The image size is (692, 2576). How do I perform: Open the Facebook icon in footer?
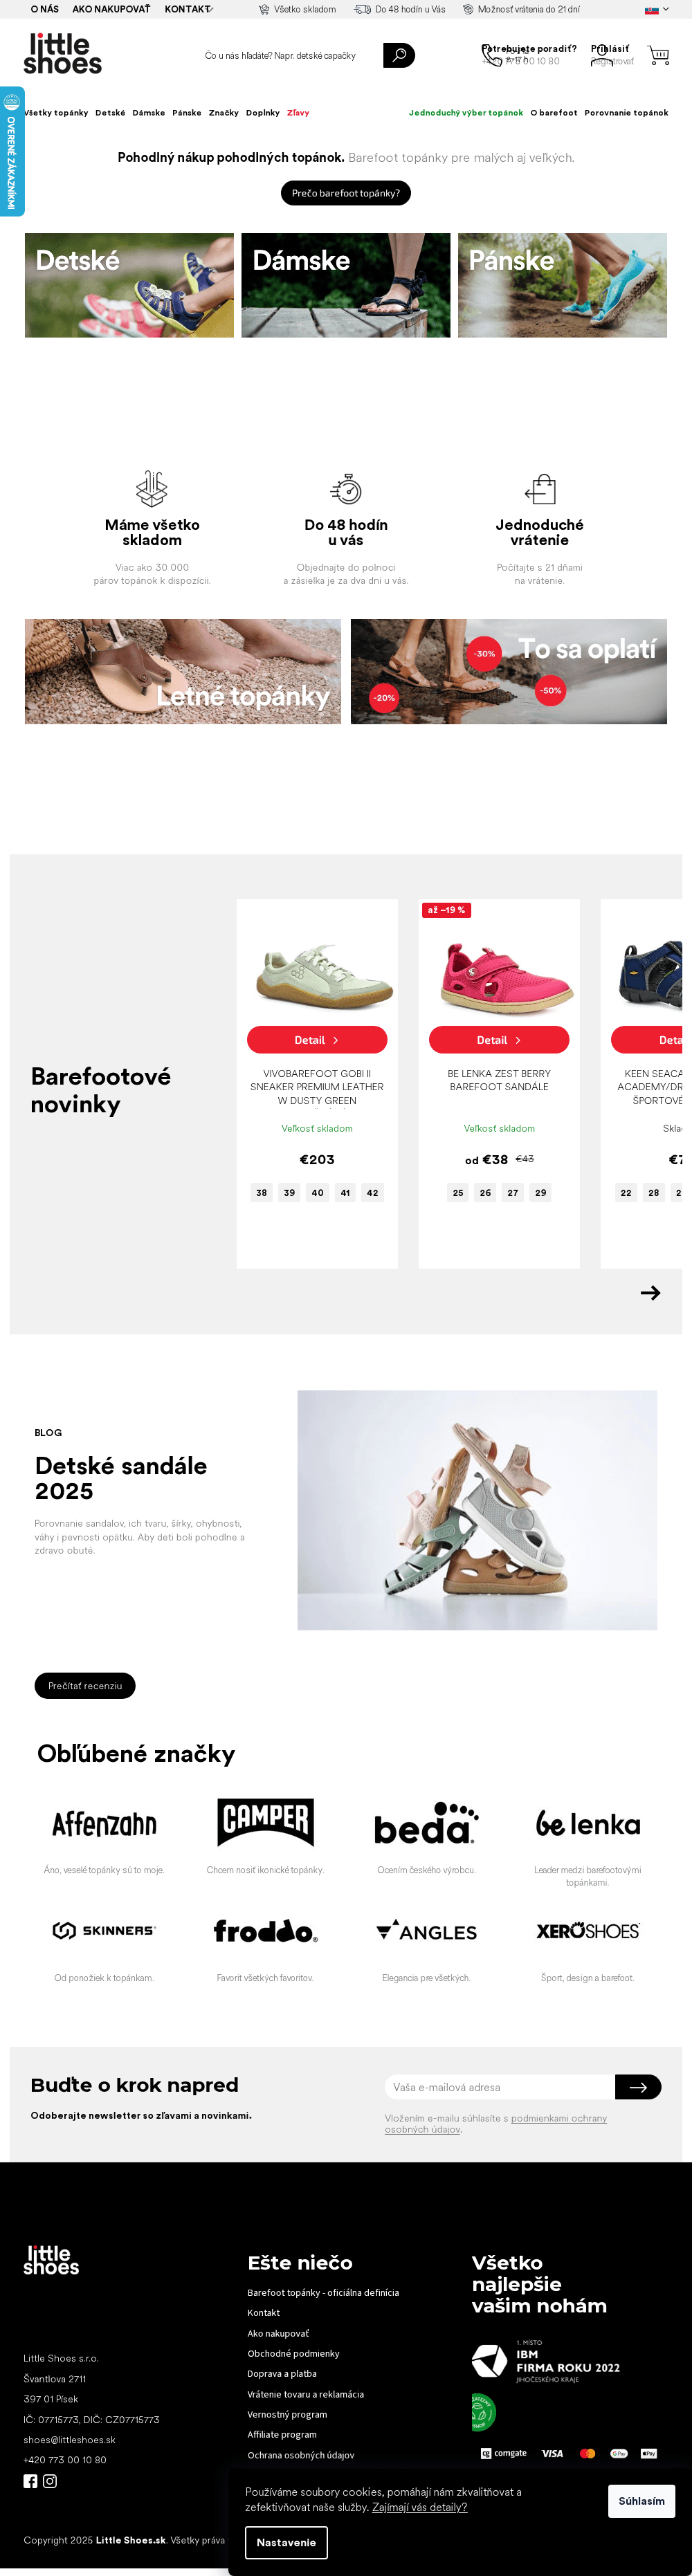(x=30, y=2480)
